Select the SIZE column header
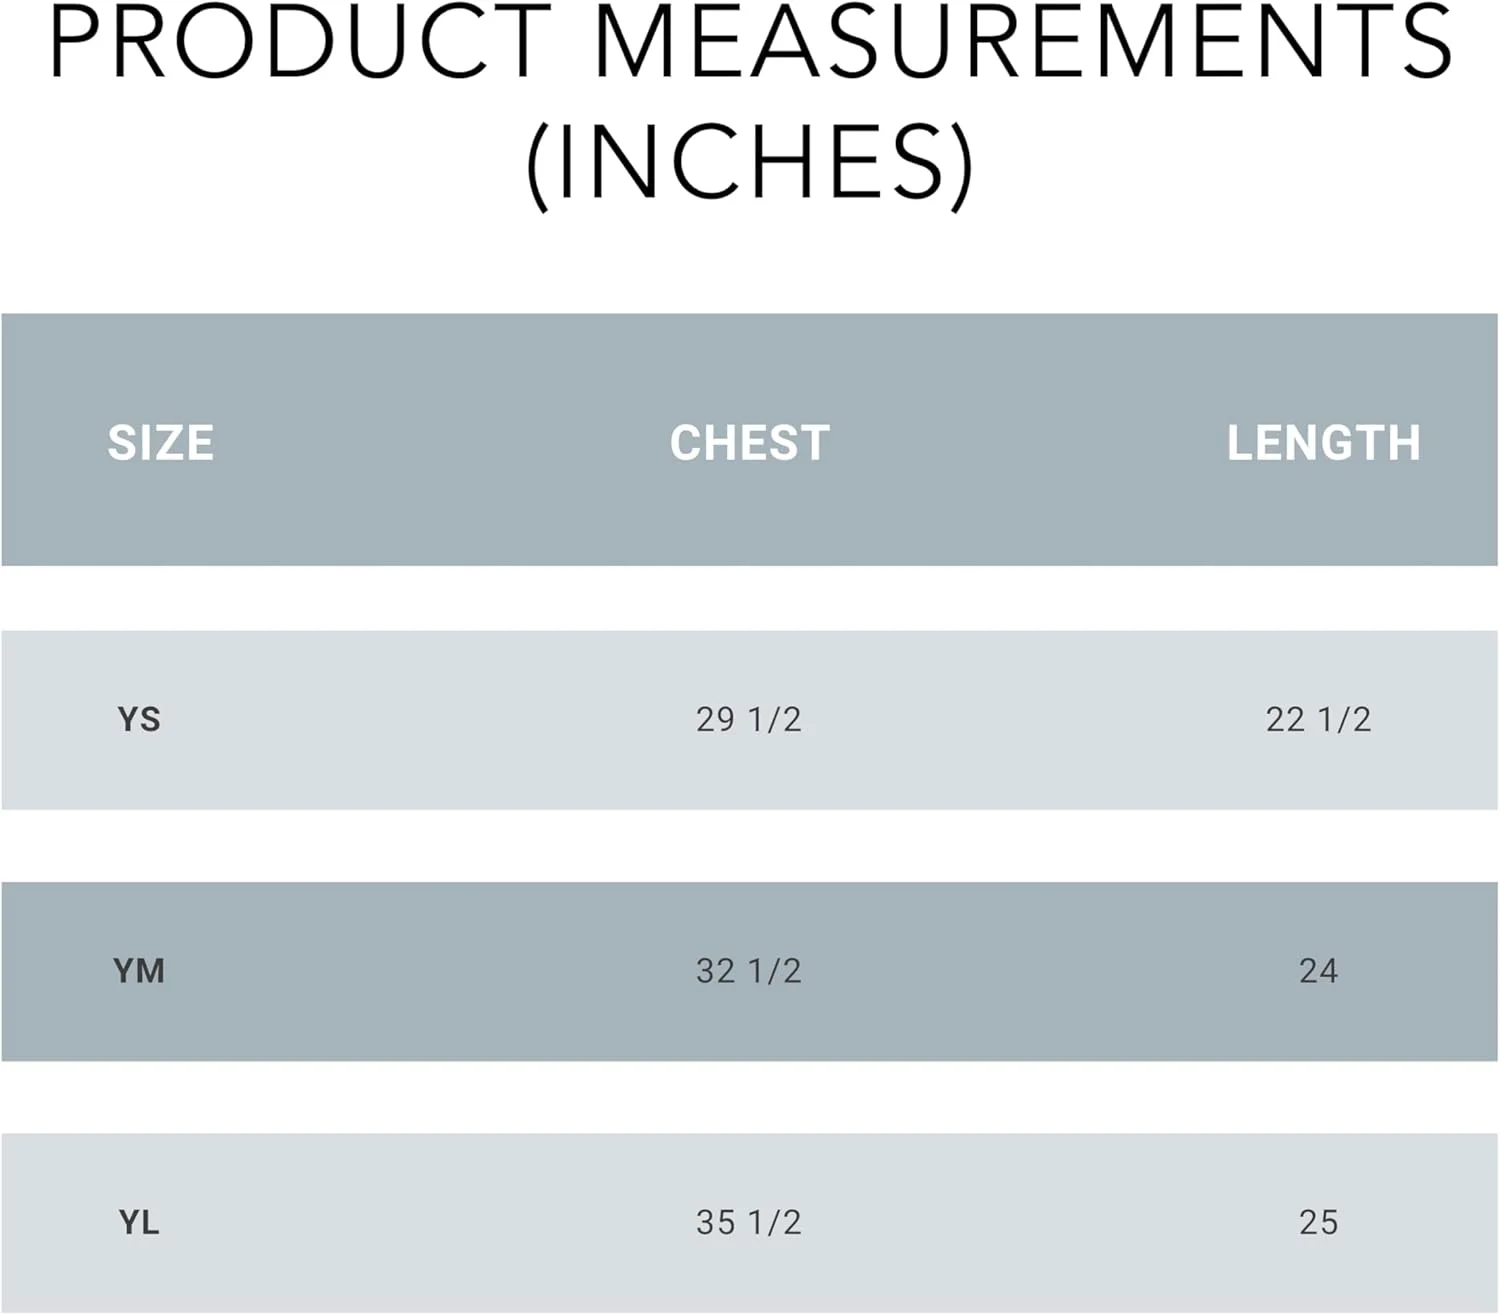 pos(160,443)
